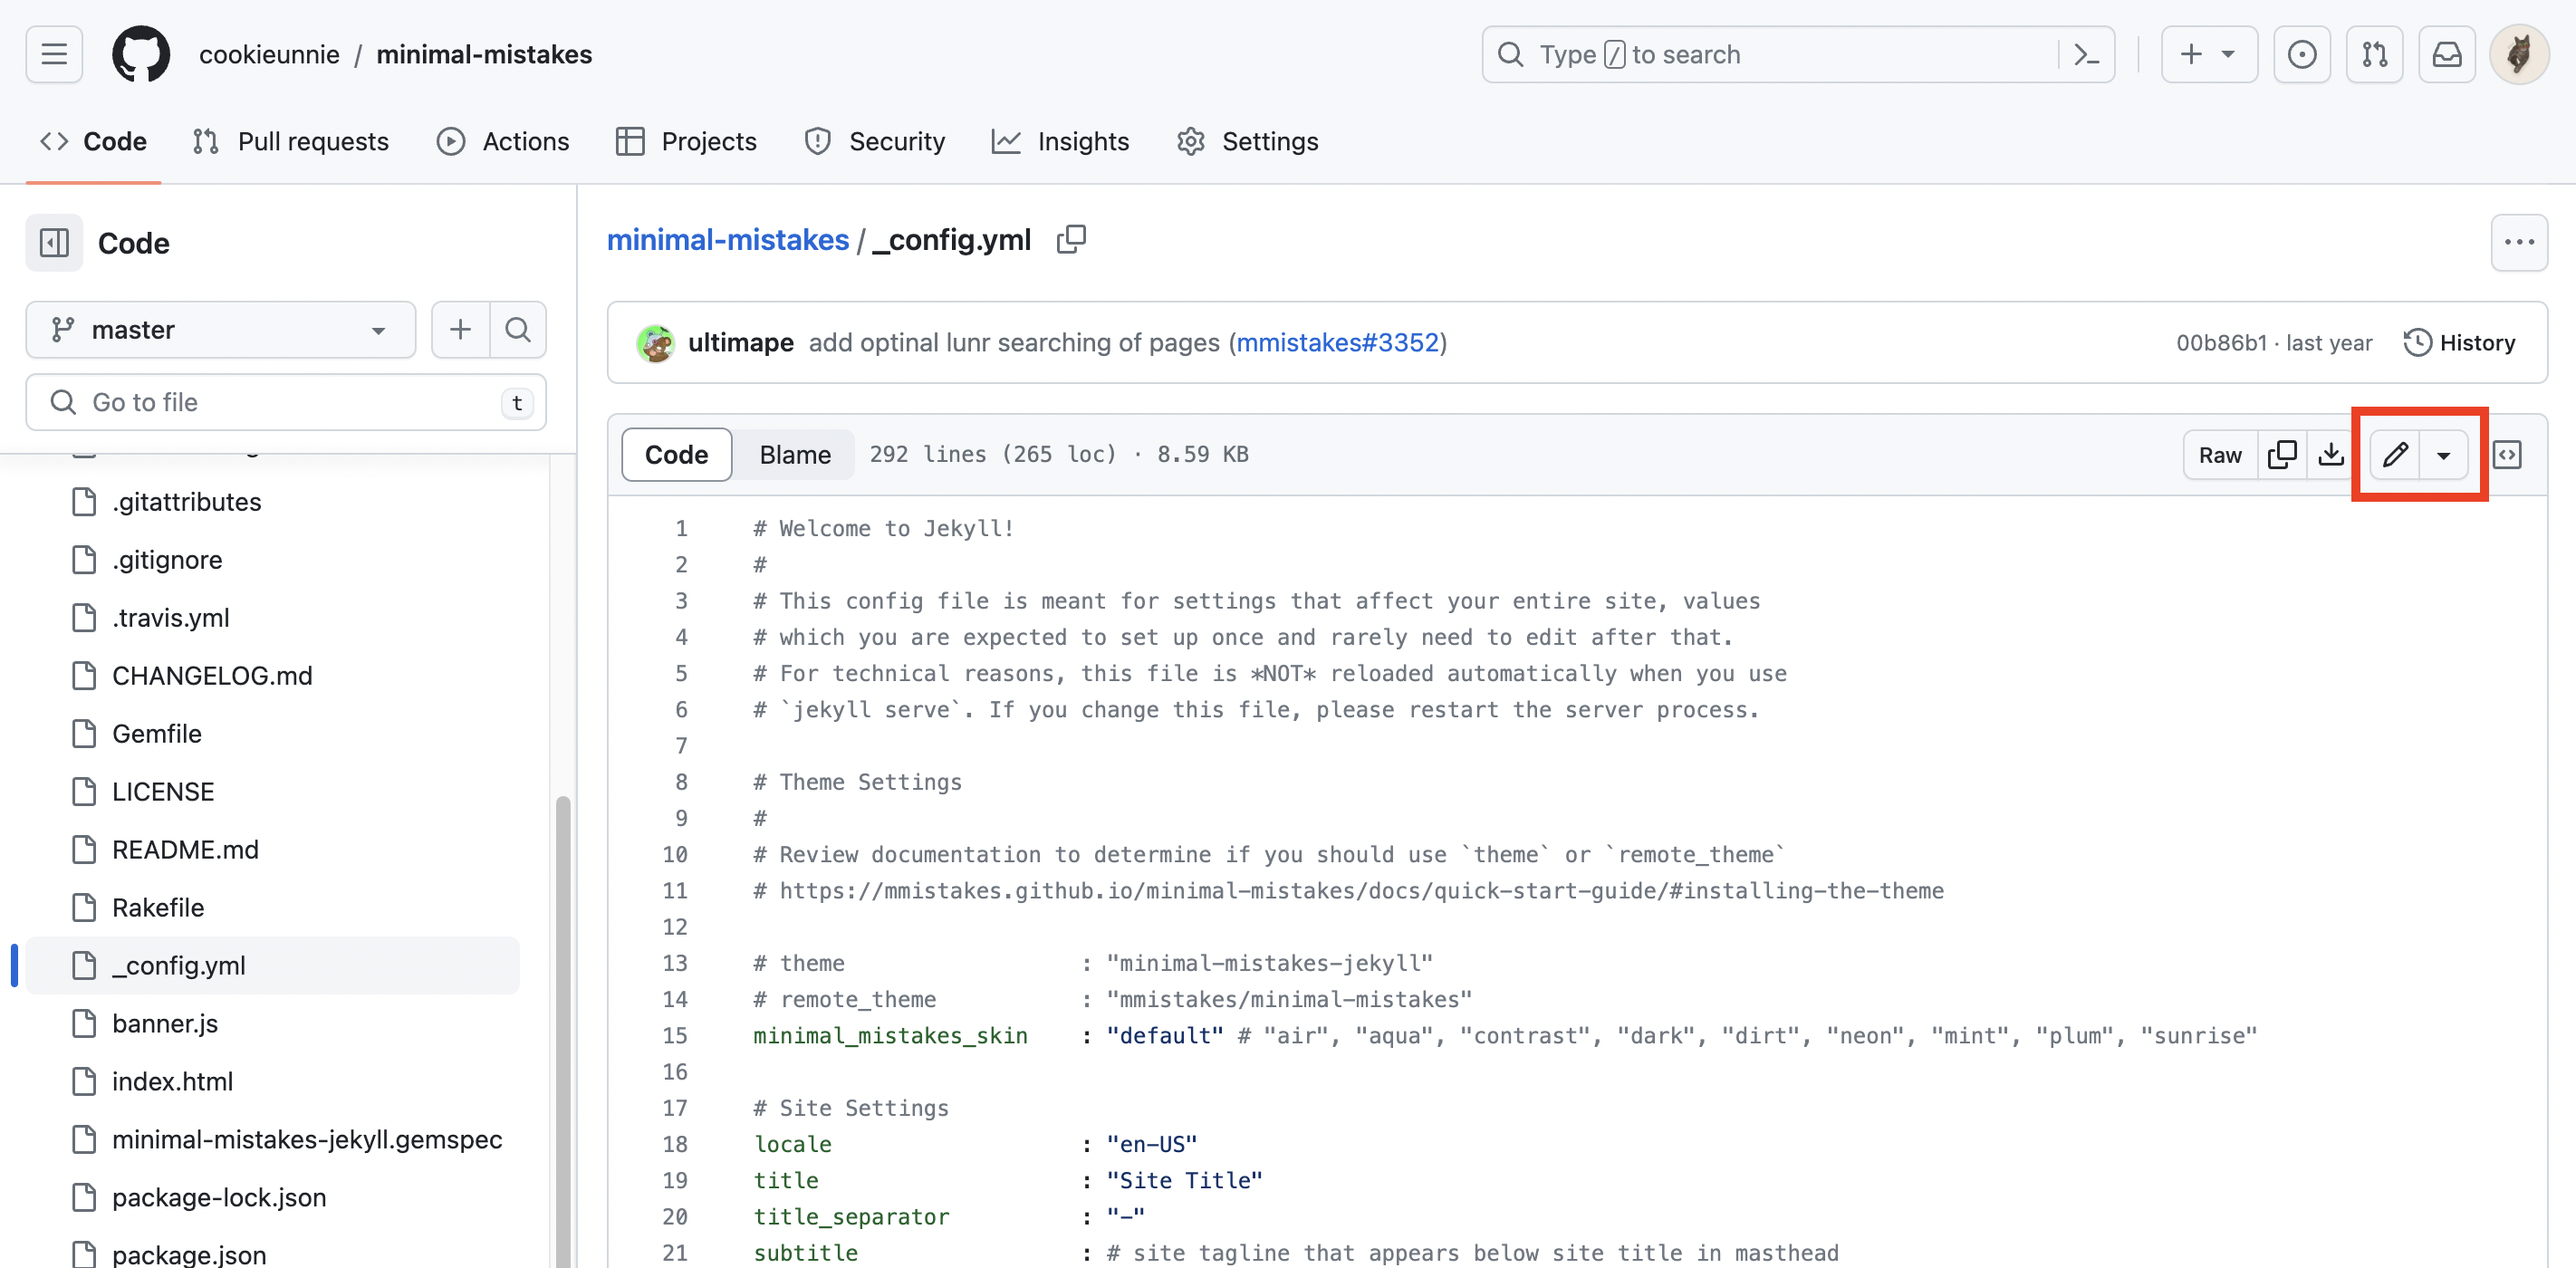Select the Code view tab of file
2576x1268 pixels.
(676, 455)
